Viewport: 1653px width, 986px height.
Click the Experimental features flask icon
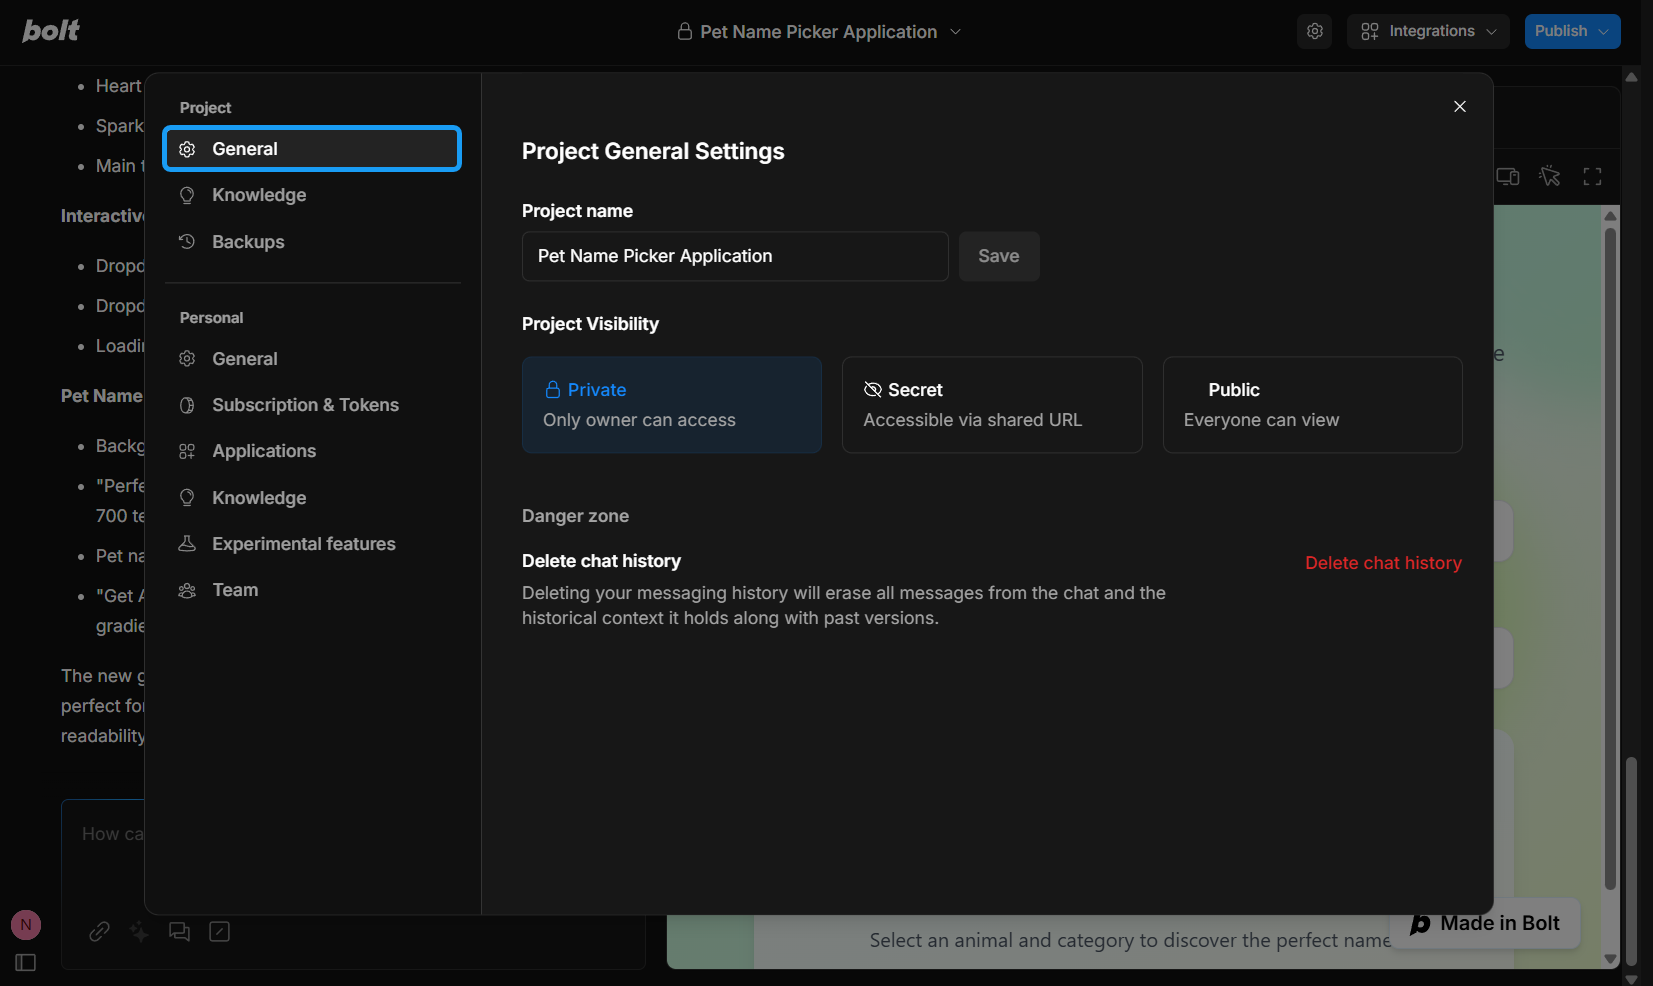pos(187,544)
